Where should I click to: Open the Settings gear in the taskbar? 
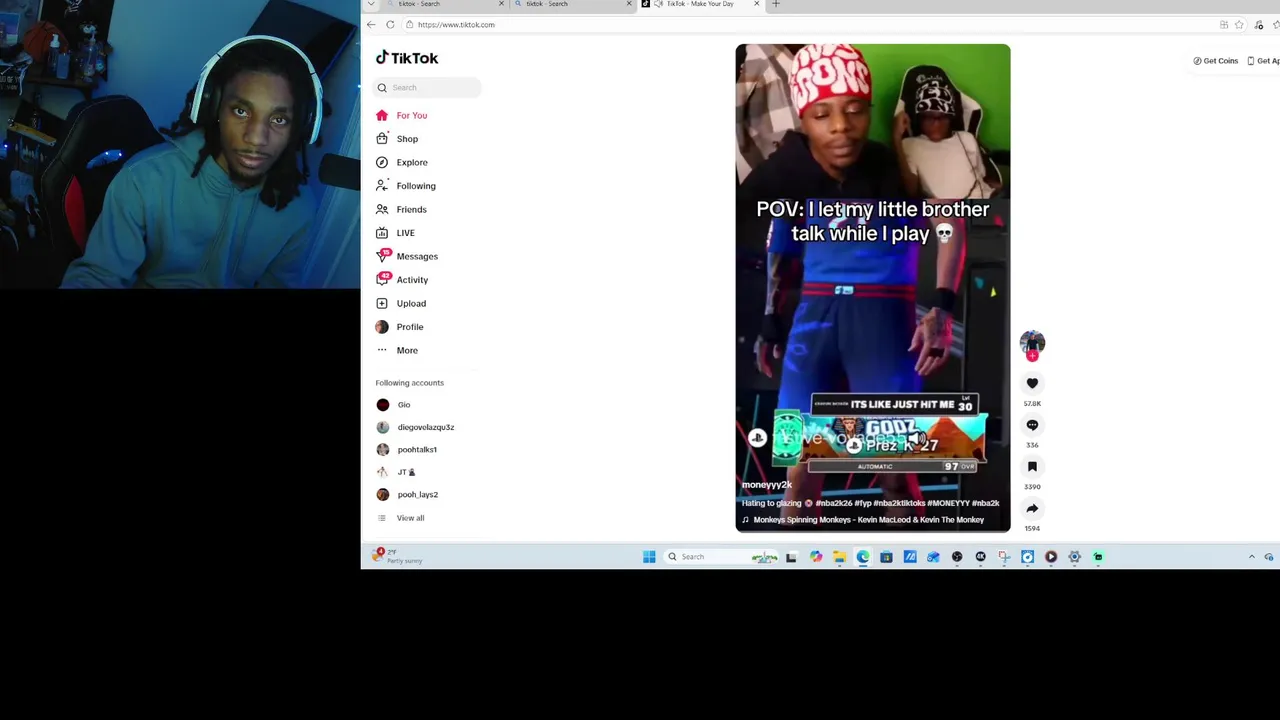pos(1074,557)
